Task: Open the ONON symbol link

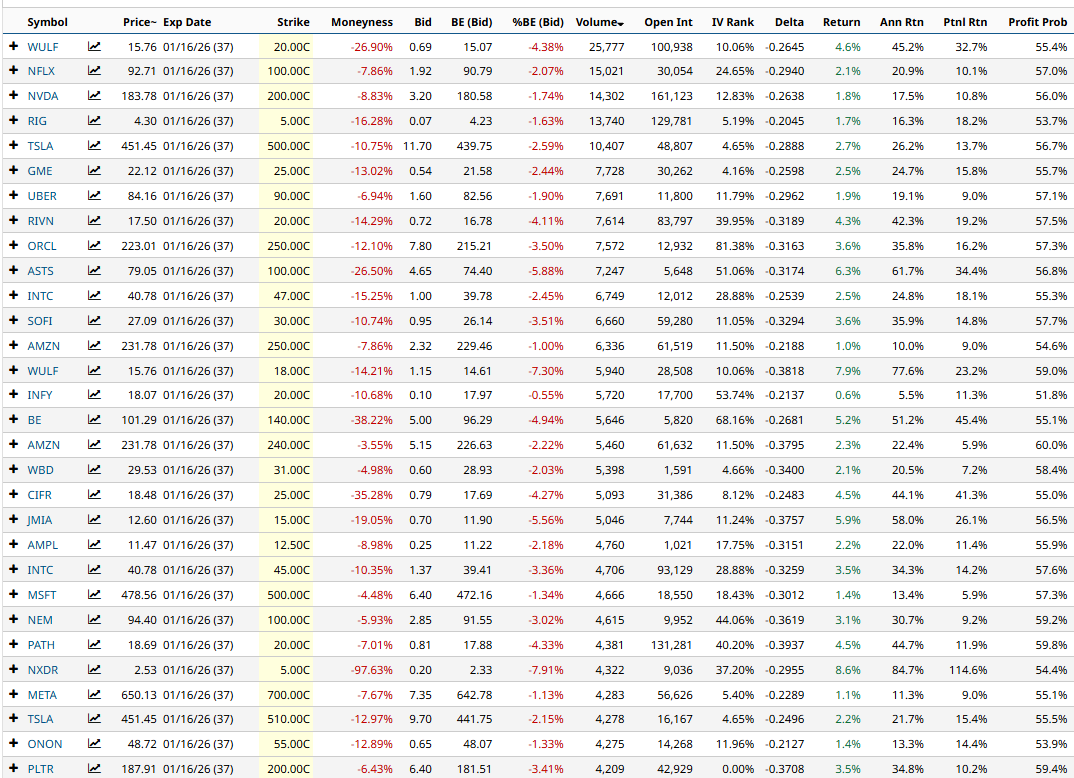Action: pyautogui.click(x=45, y=744)
